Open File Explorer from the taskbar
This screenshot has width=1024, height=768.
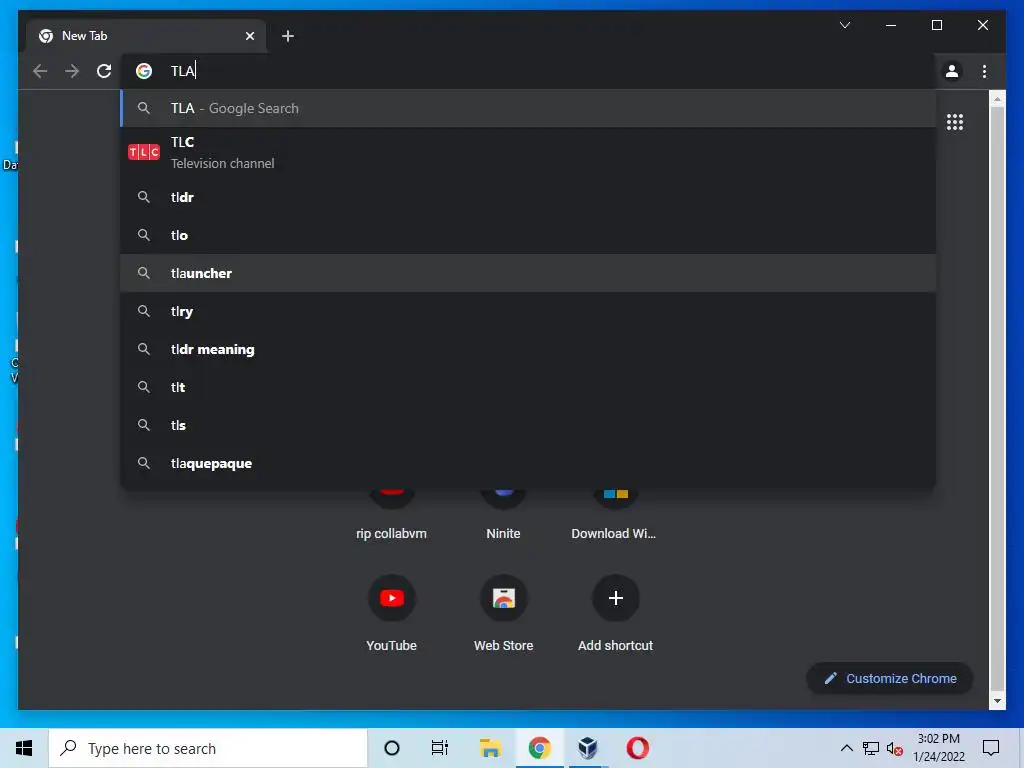click(x=490, y=748)
